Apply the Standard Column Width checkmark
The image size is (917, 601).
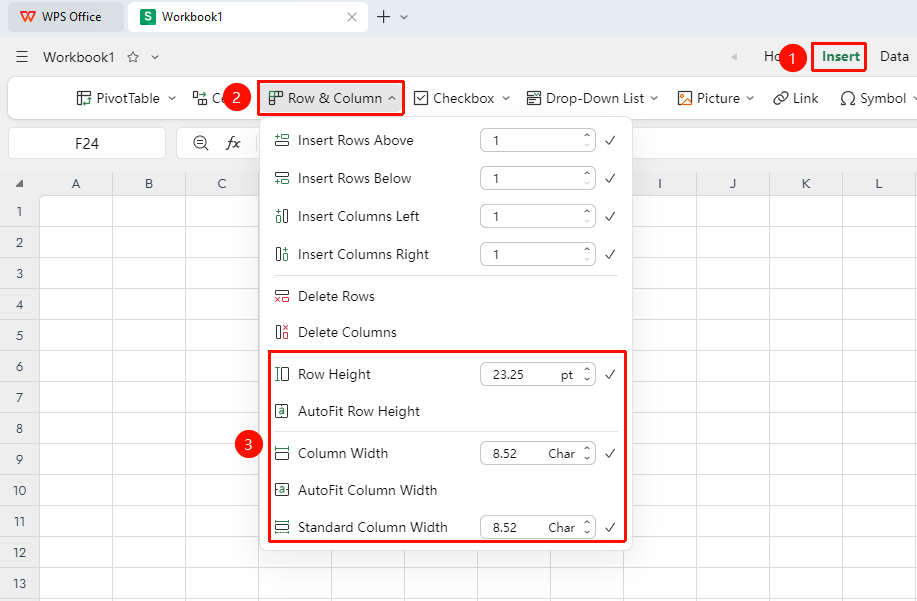point(610,527)
